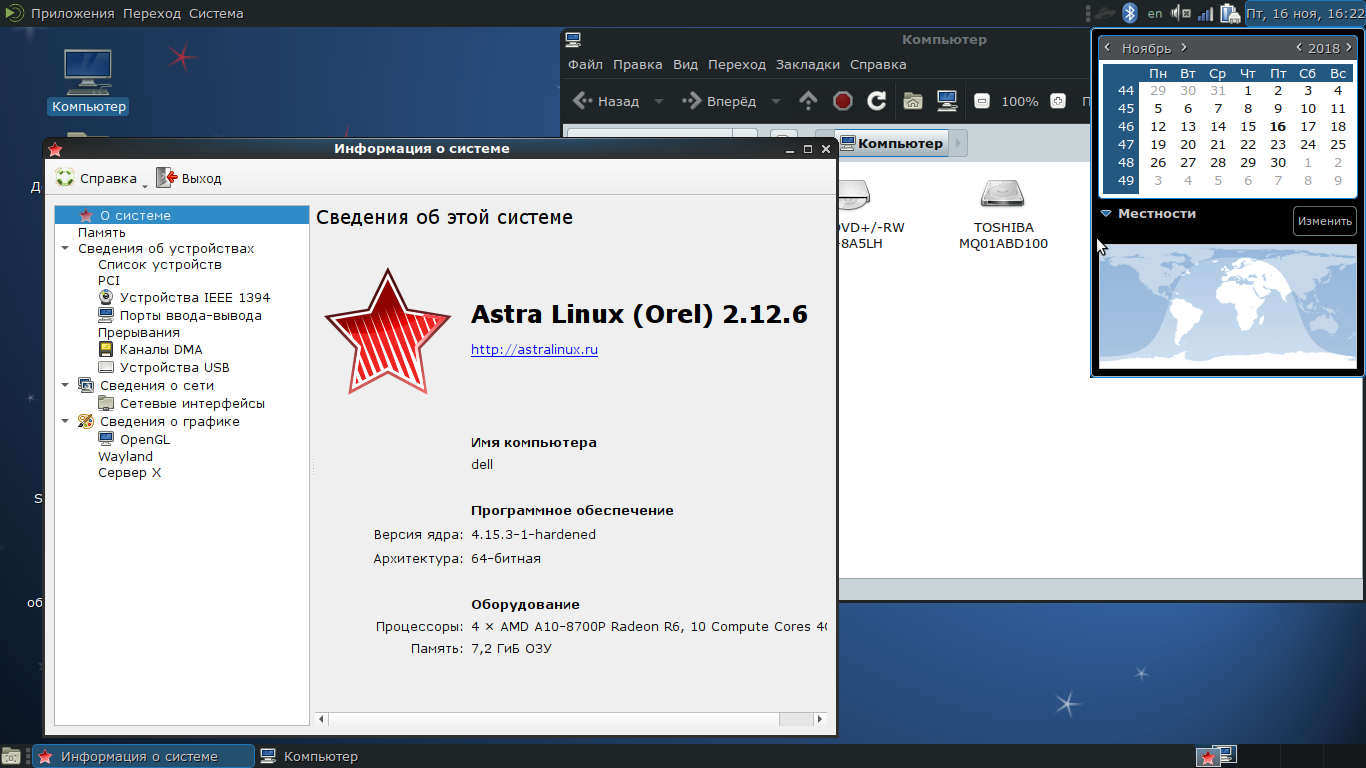1366x768 pixels.
Task: Click the horizontal scrollbar in system info panel
Action: coord(571,719)
